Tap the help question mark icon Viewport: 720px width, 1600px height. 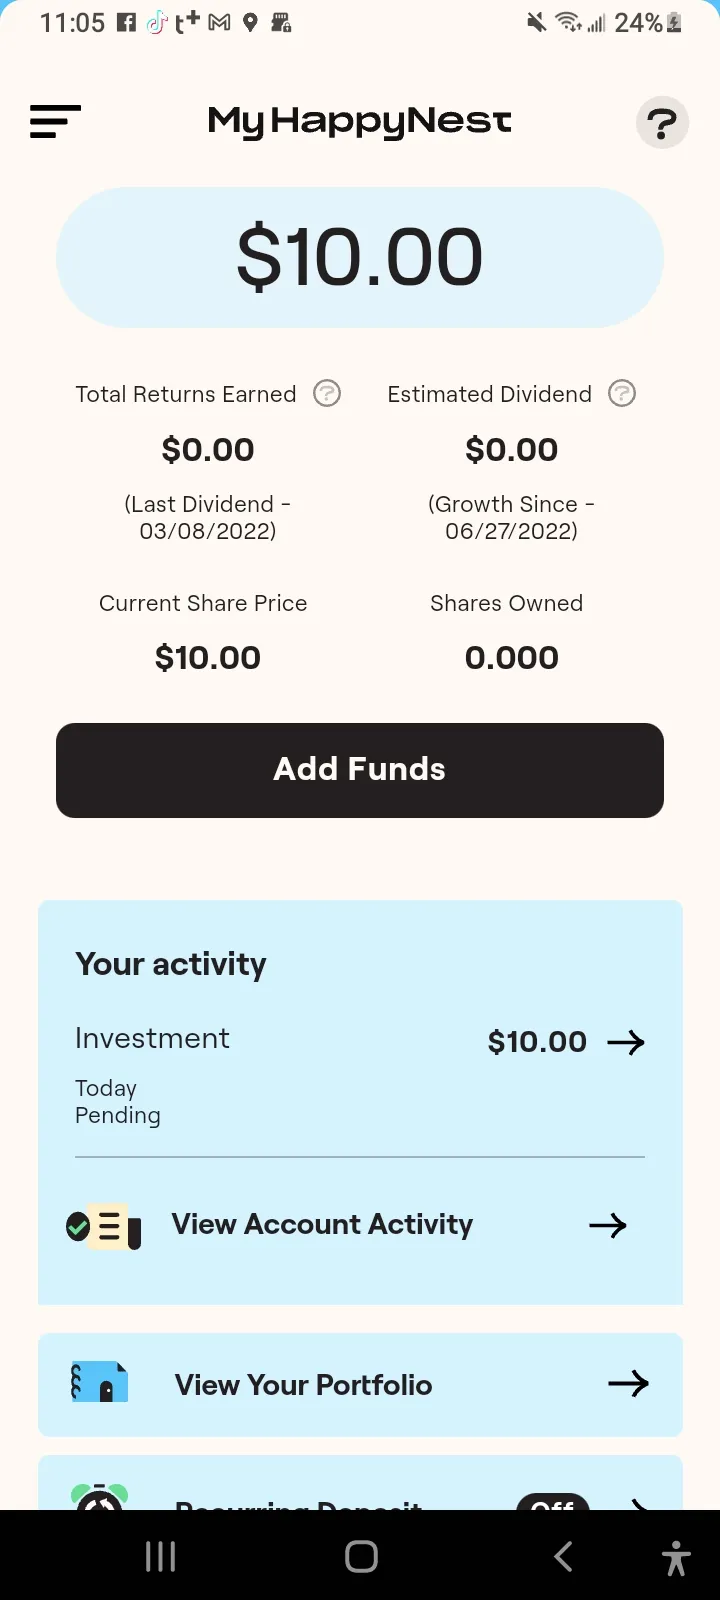pyautogui.click(x=662, y=123)
